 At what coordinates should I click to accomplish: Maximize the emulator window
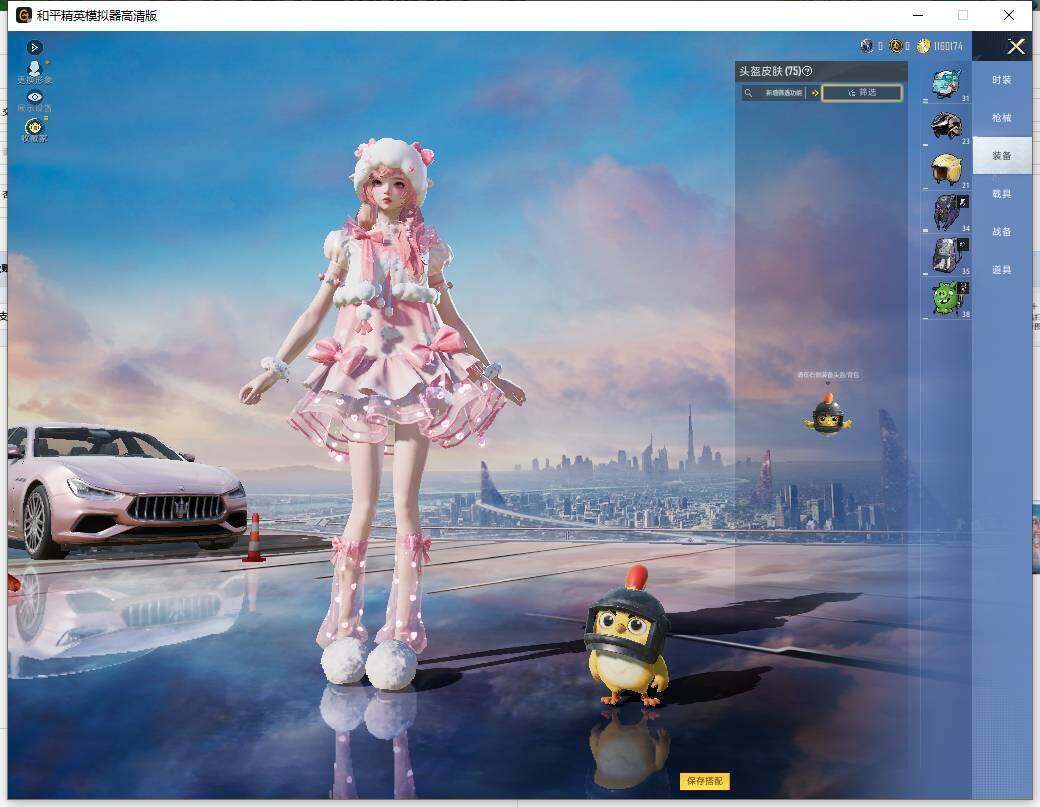coord(963,15)
